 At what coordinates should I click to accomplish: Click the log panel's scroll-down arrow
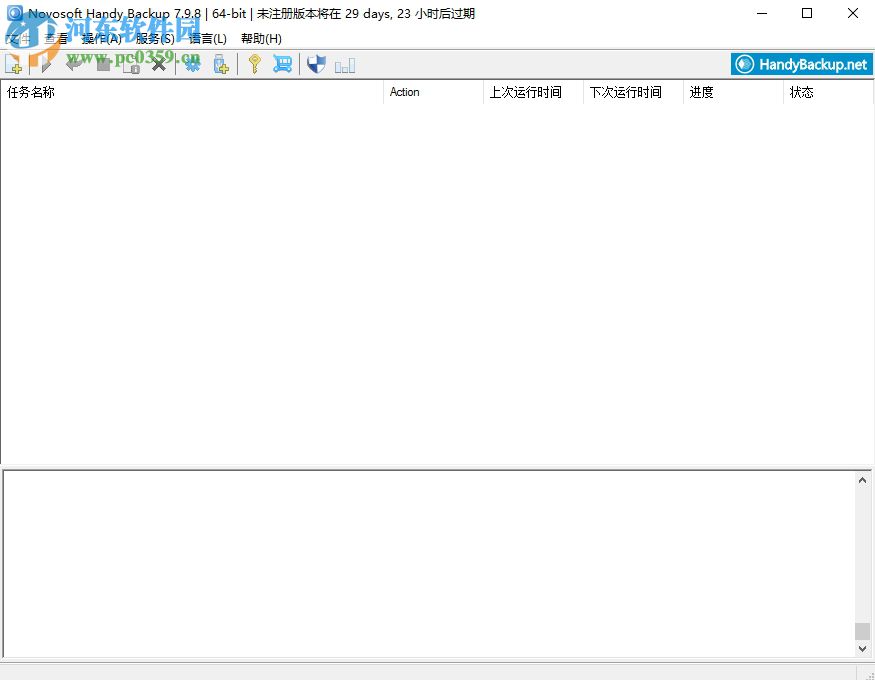pyautogui.click(x=862, y=647)
